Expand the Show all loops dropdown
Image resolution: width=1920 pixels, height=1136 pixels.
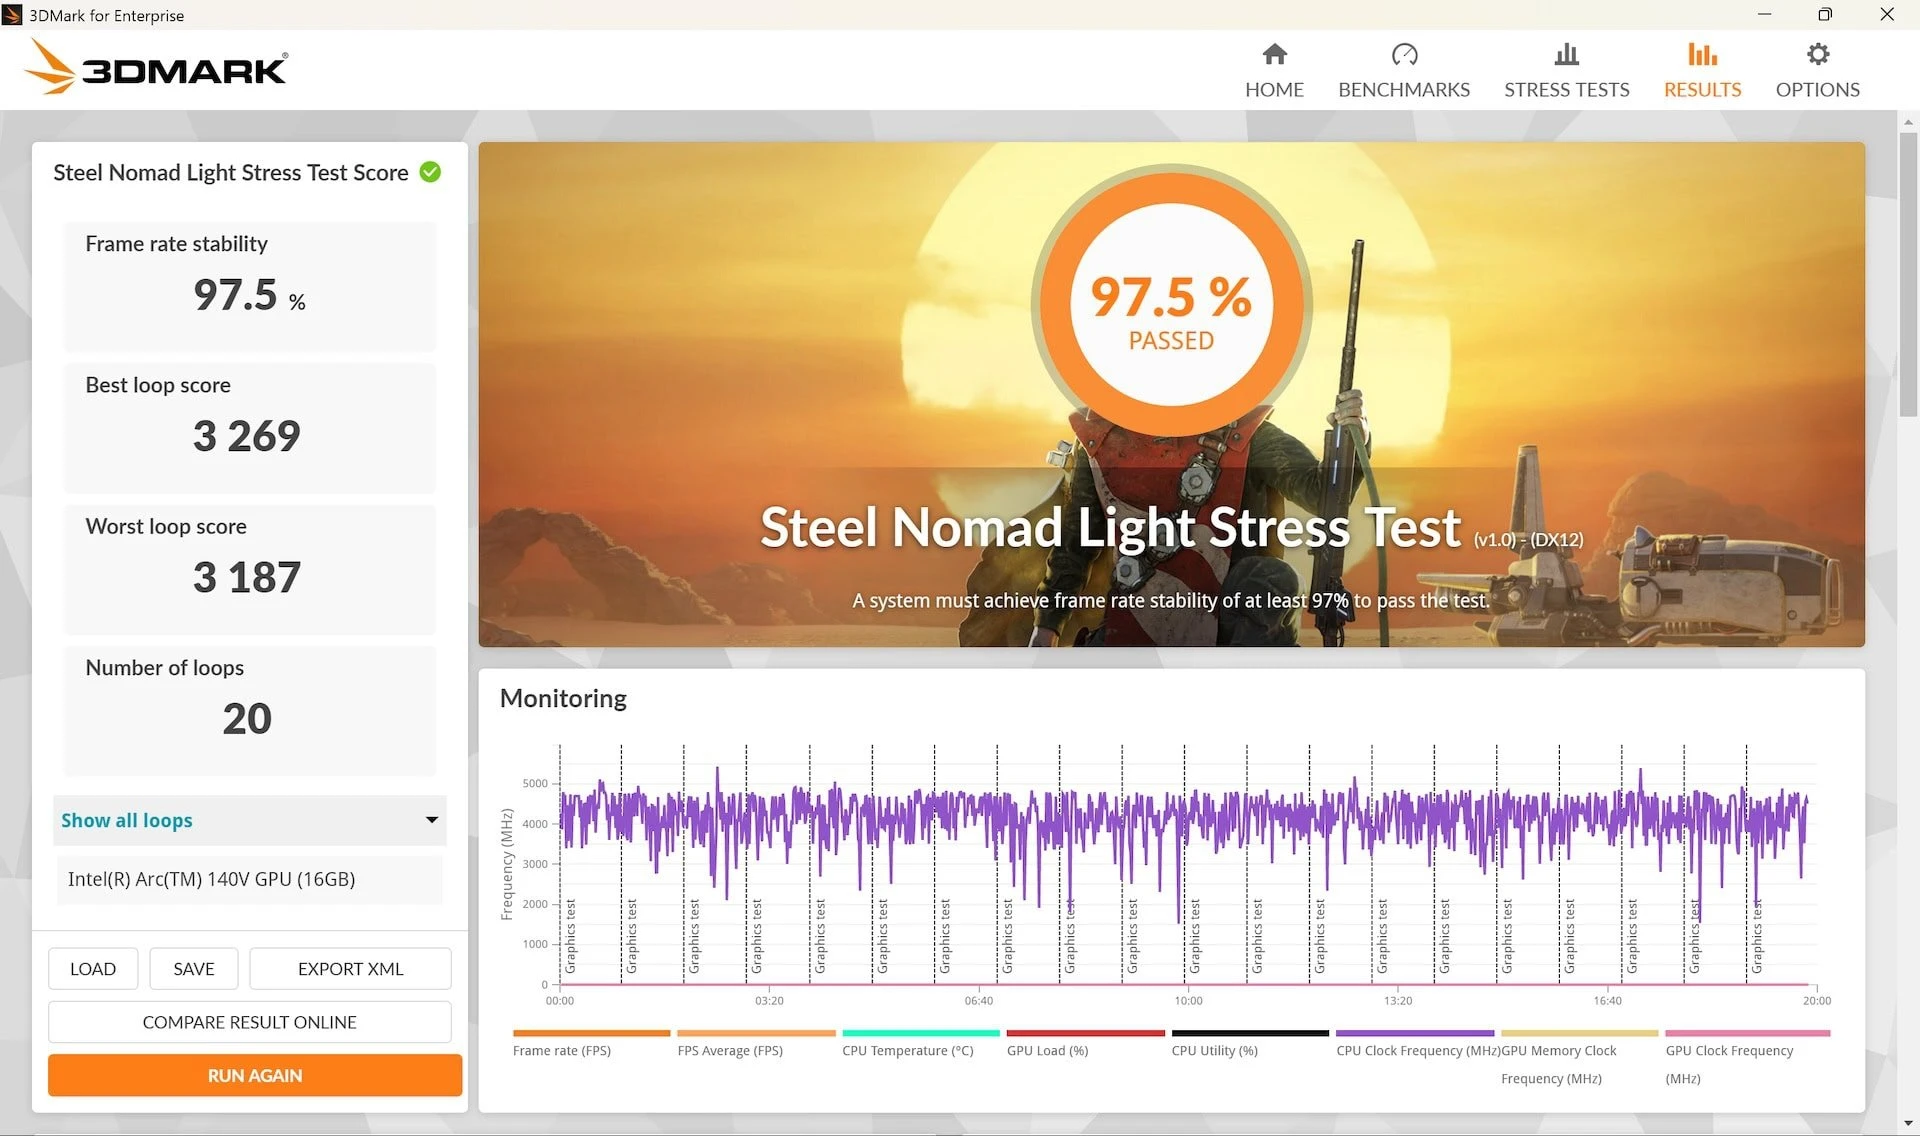249,820
